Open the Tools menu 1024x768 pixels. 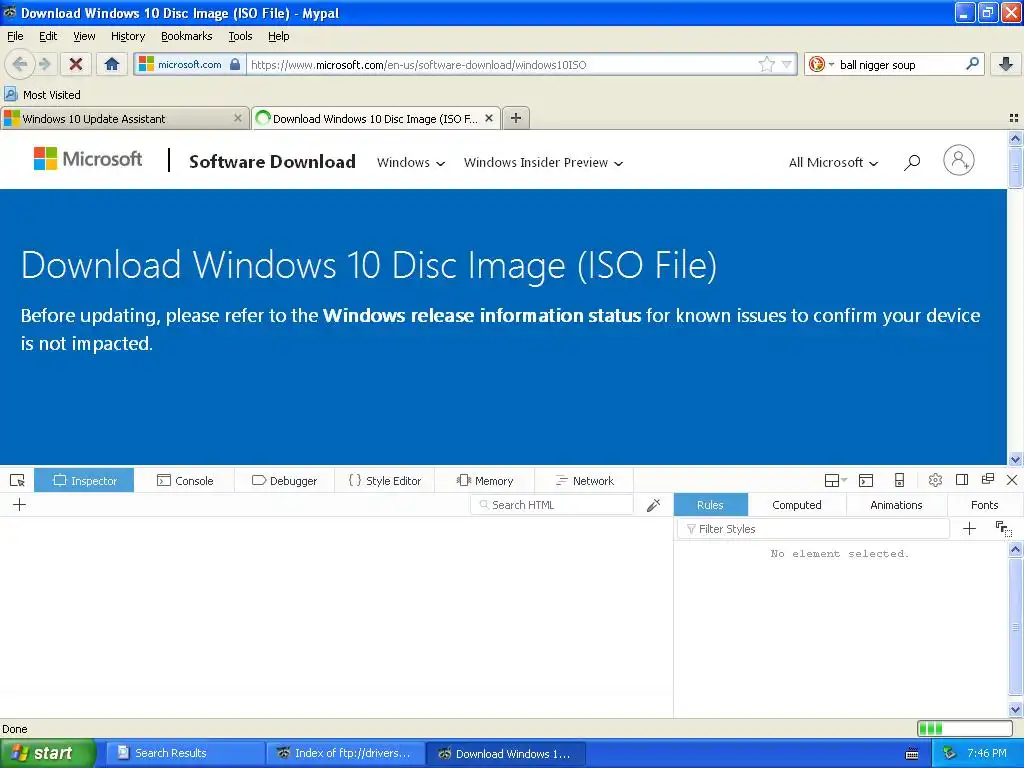[x=240, y=36]
